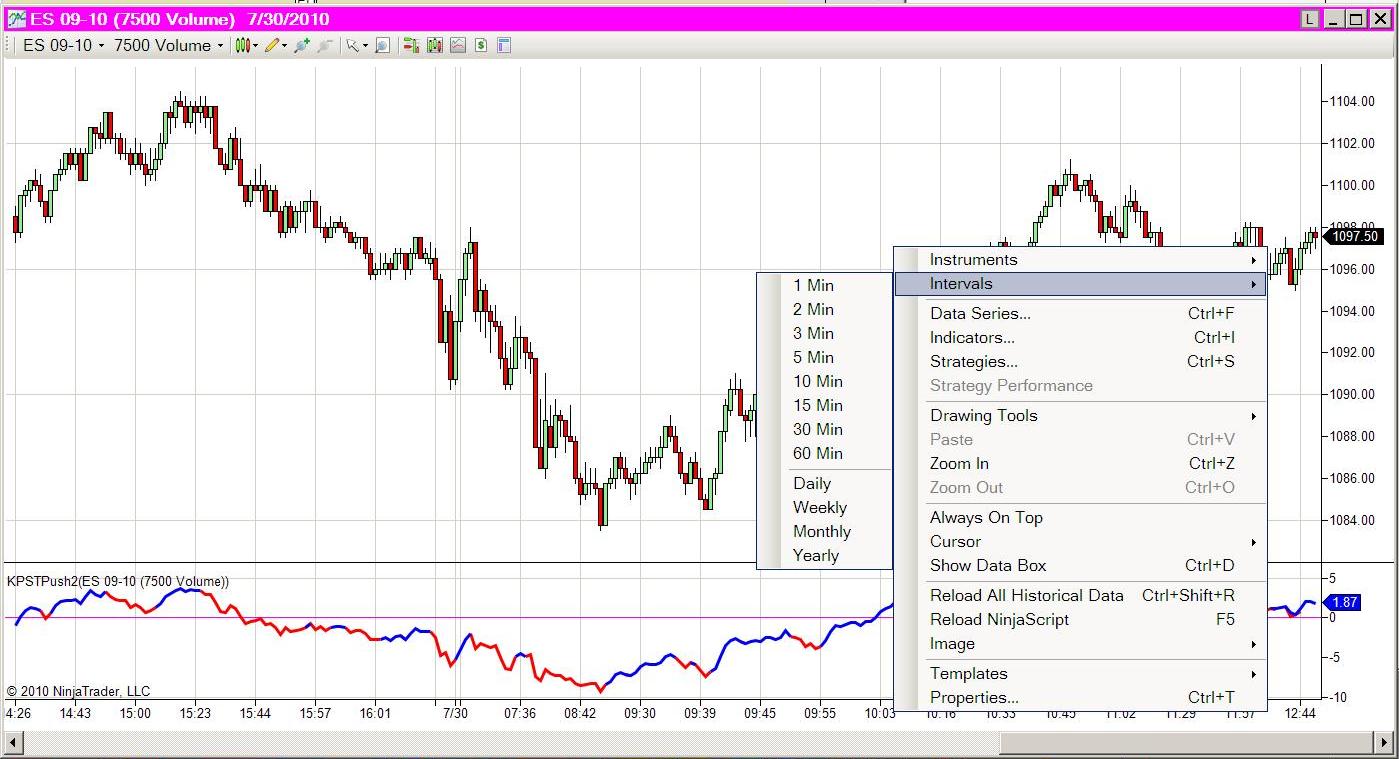Click the Zoom In magnifier toolbar icon
The image size is (1399, 759).
pyautogui.click(x=302, y=45)
